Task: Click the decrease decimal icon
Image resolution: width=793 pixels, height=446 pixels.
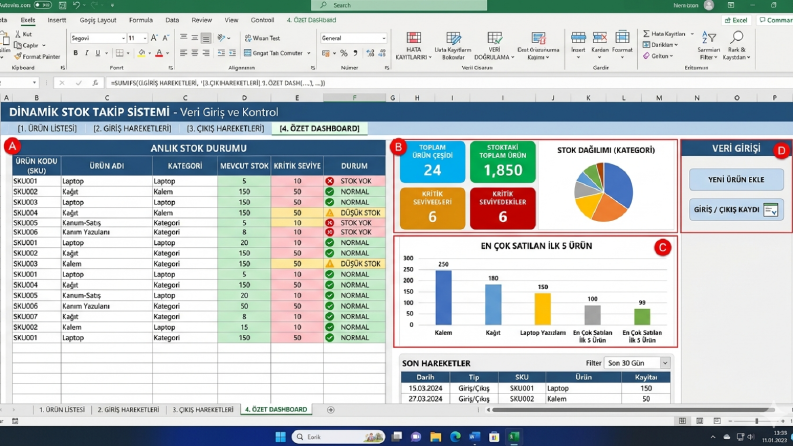Action: 382,53
